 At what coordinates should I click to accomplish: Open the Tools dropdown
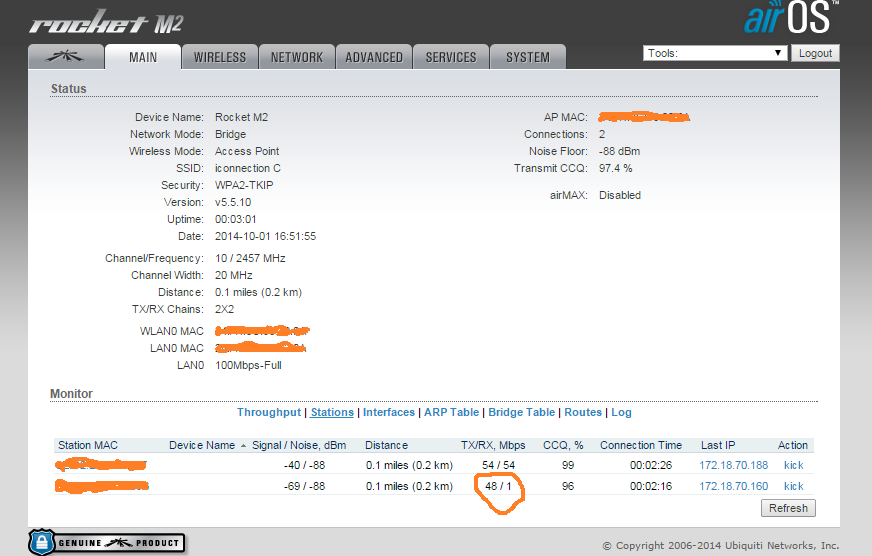tap(715, 53)
